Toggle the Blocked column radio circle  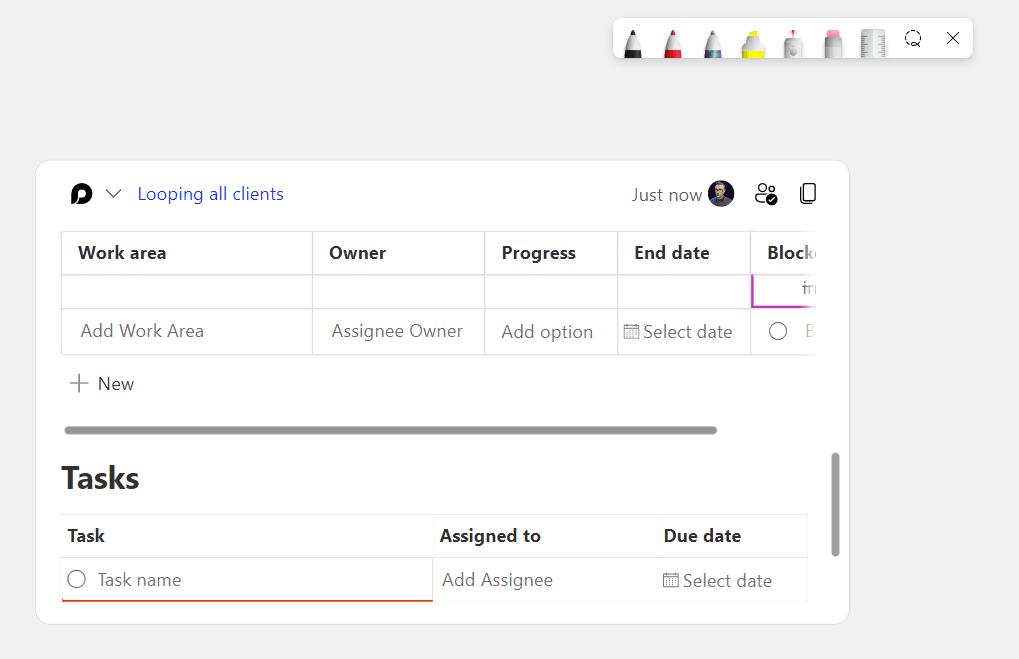[778, 331]
